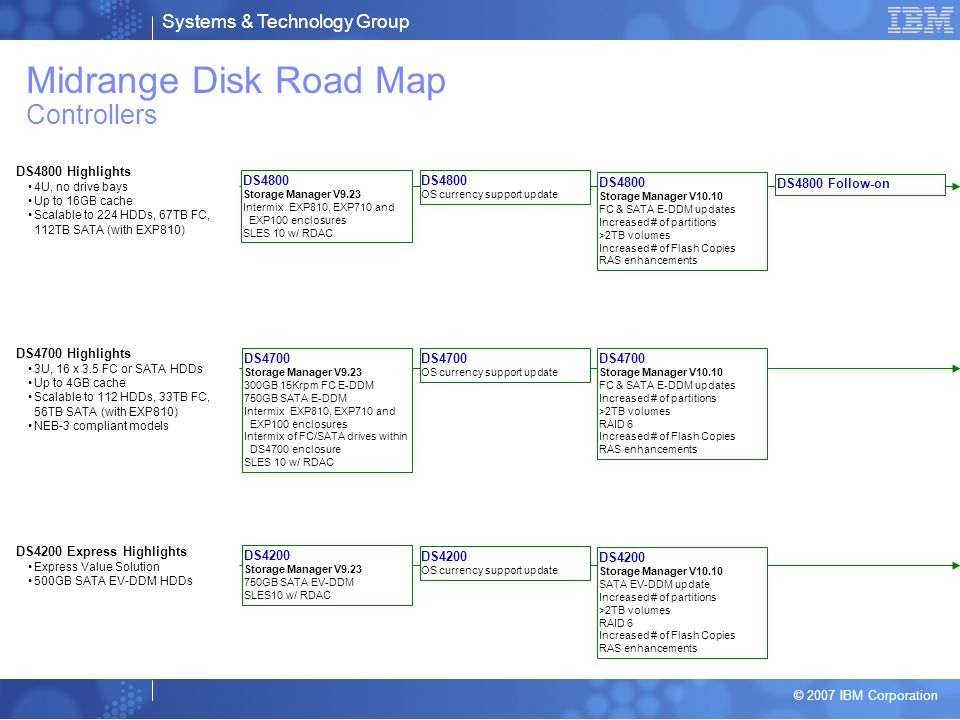Select 'RAID 6' in the DS4200 box
The image size is (960, 720).
click(x=616, y=623)
